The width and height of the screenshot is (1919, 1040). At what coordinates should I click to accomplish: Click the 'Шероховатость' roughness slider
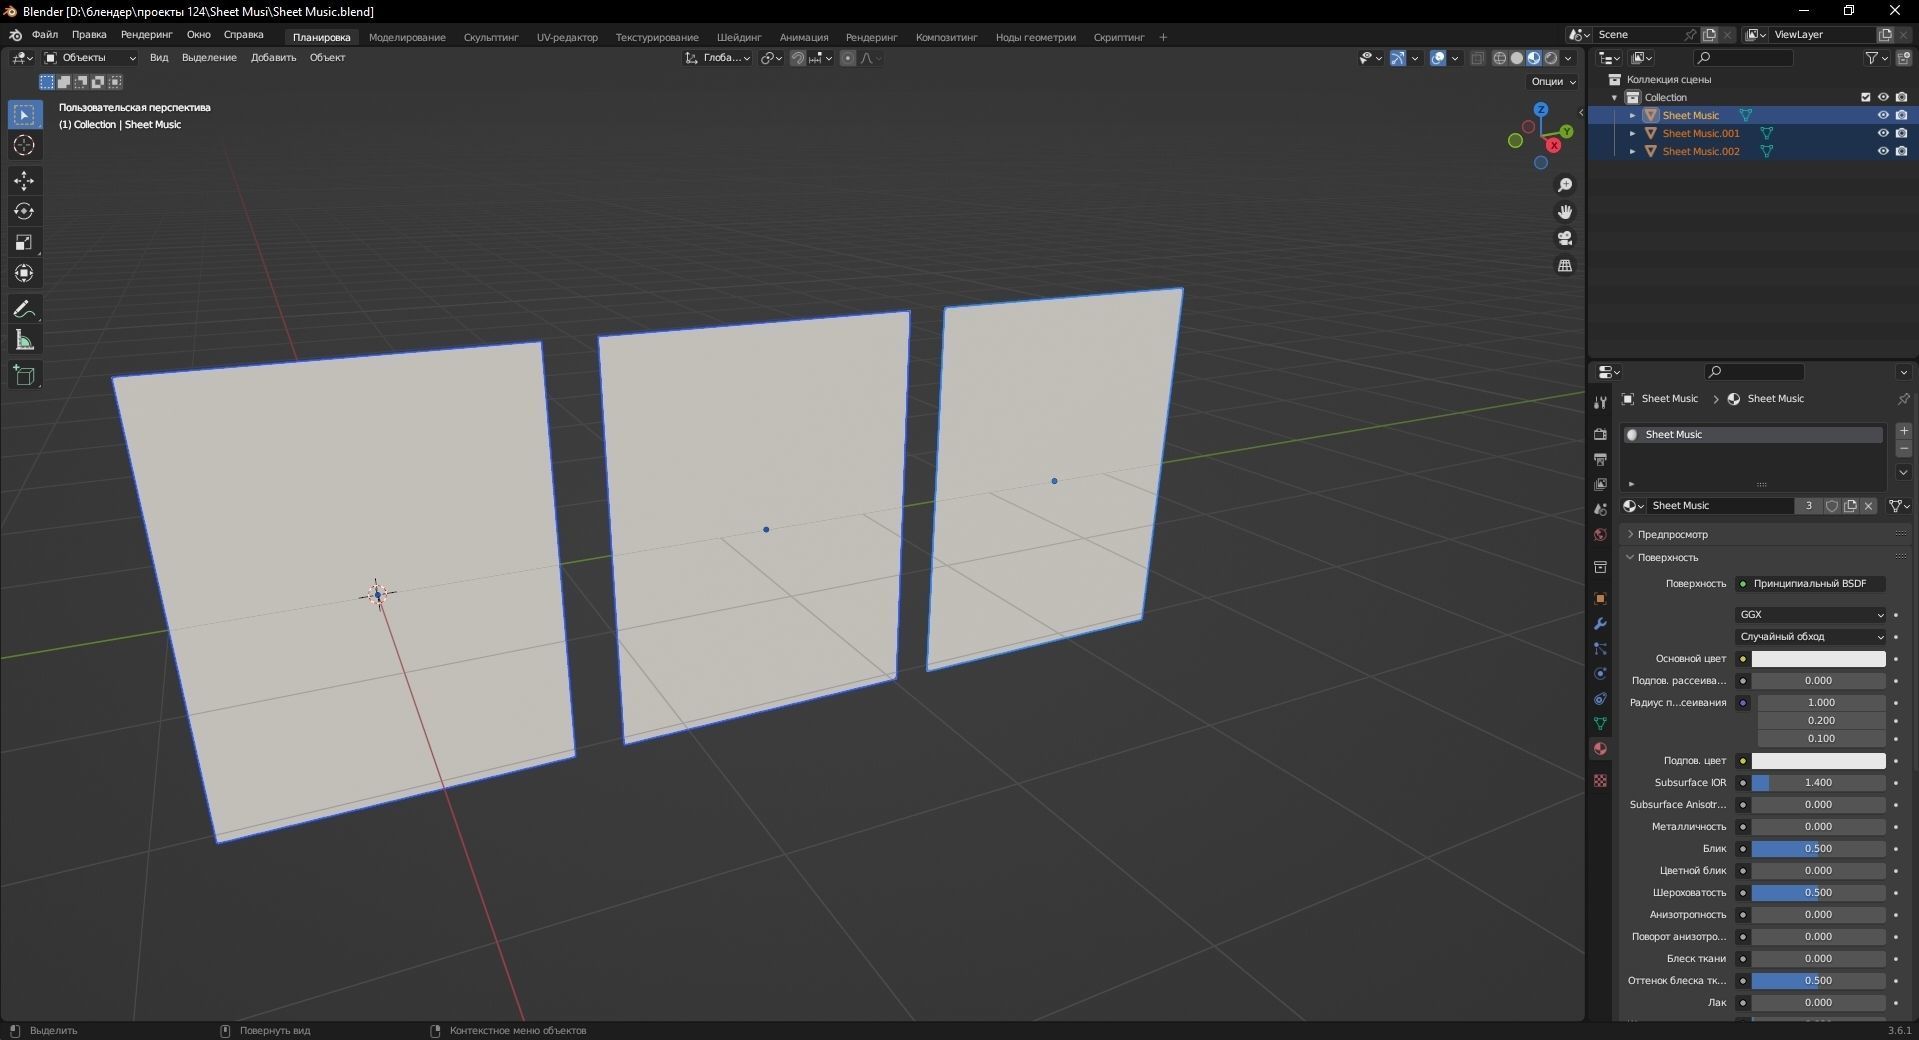(x=1818, y=893)
